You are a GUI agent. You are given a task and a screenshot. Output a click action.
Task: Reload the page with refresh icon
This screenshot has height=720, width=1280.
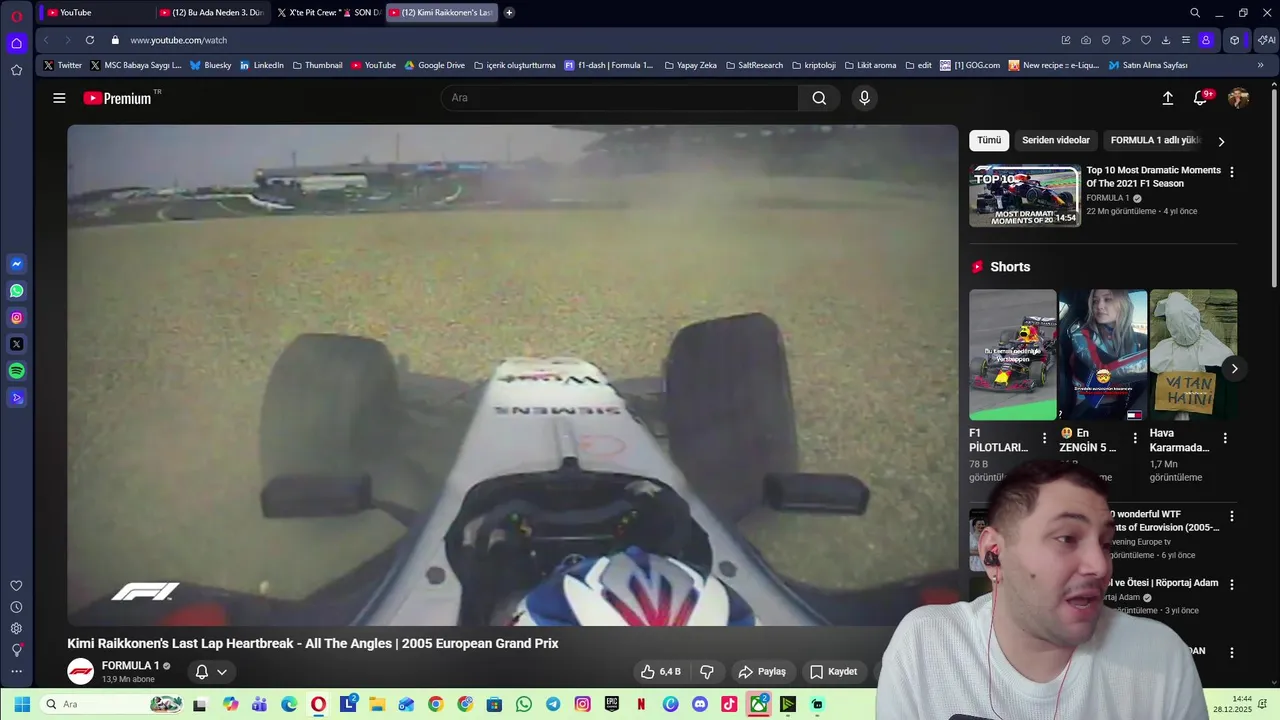click(90, 40)
